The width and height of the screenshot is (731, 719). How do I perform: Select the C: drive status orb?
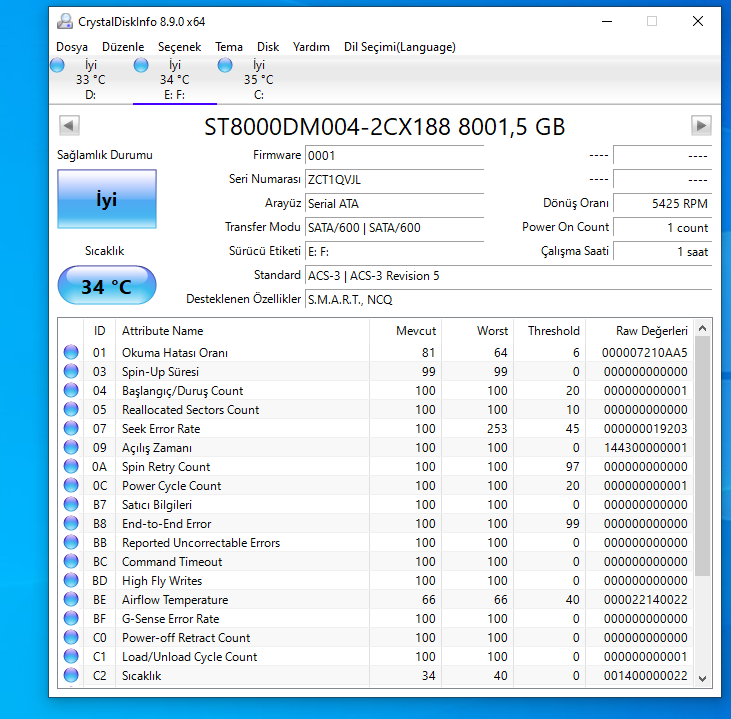(225, 65)
